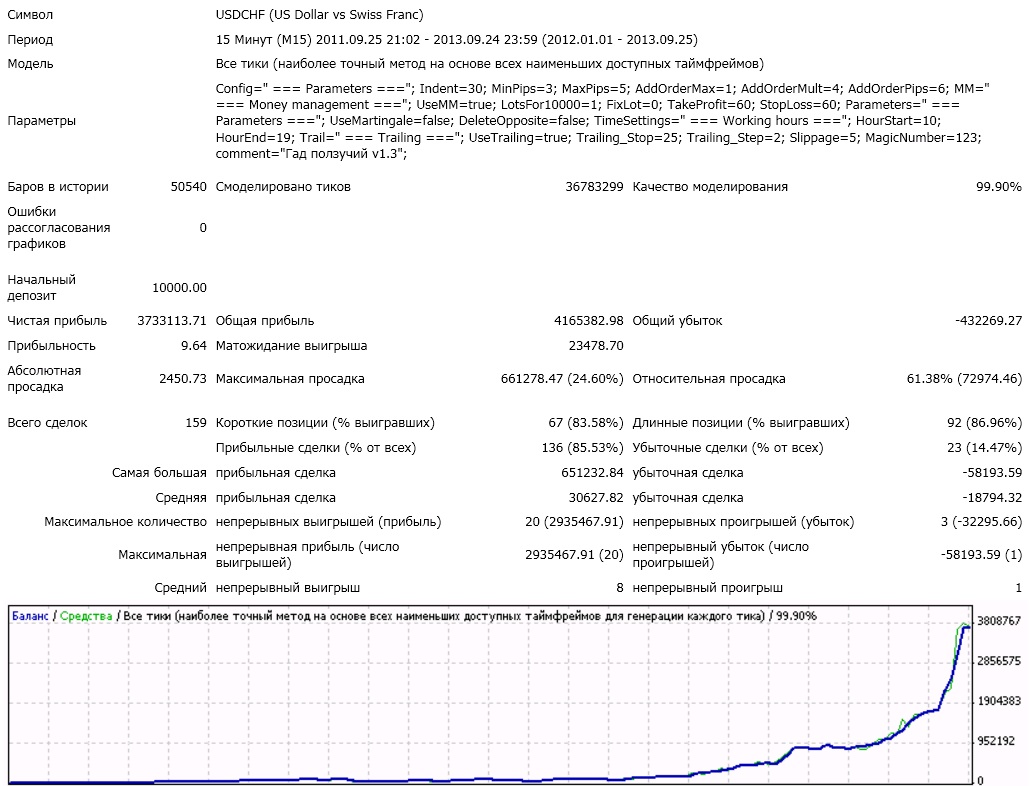The image size is (1030, 786).
Task: Click the symbol value USDCHF (US Dollar vs Swiss Franc)
Action: (x=319, y=14)
